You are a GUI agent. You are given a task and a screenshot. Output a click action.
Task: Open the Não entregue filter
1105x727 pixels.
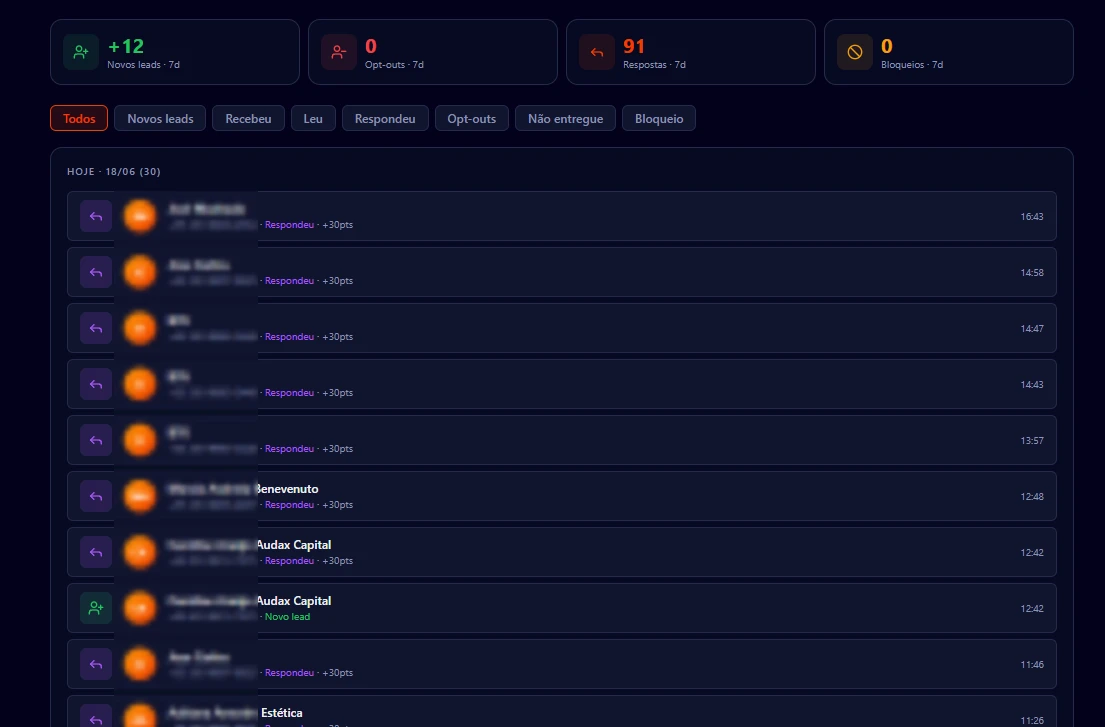[565, 118]
